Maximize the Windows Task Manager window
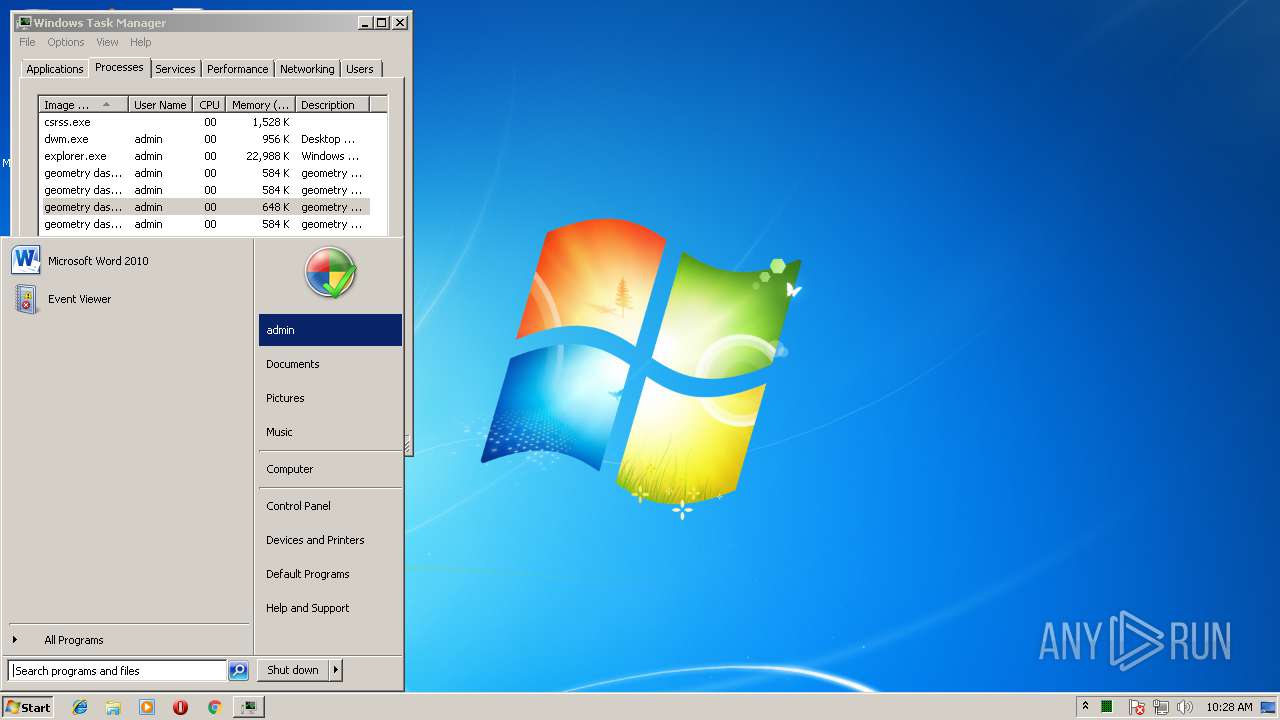 [x=382, y=22]
